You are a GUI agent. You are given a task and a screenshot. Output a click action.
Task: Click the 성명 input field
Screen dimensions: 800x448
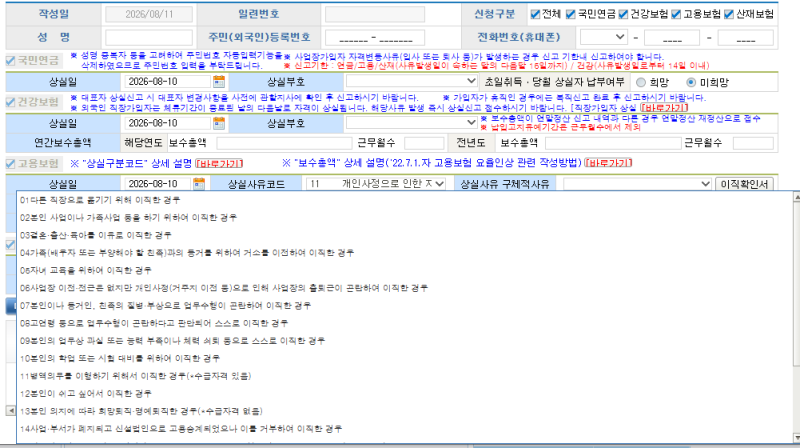[148, 37]
